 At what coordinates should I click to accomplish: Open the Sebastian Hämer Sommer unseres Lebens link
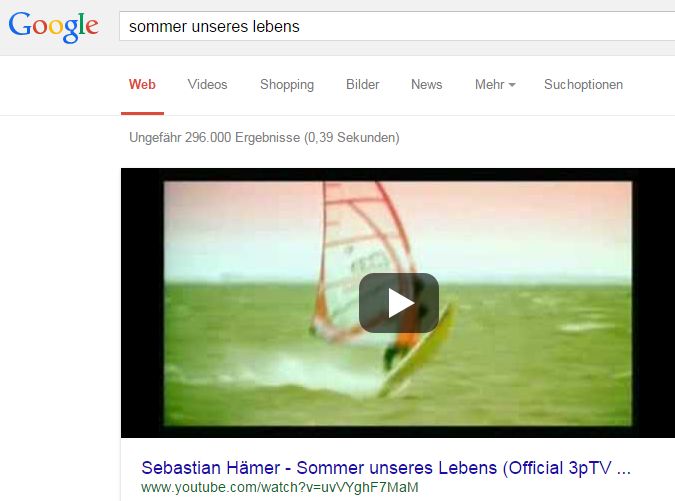(x=386, y=468)
